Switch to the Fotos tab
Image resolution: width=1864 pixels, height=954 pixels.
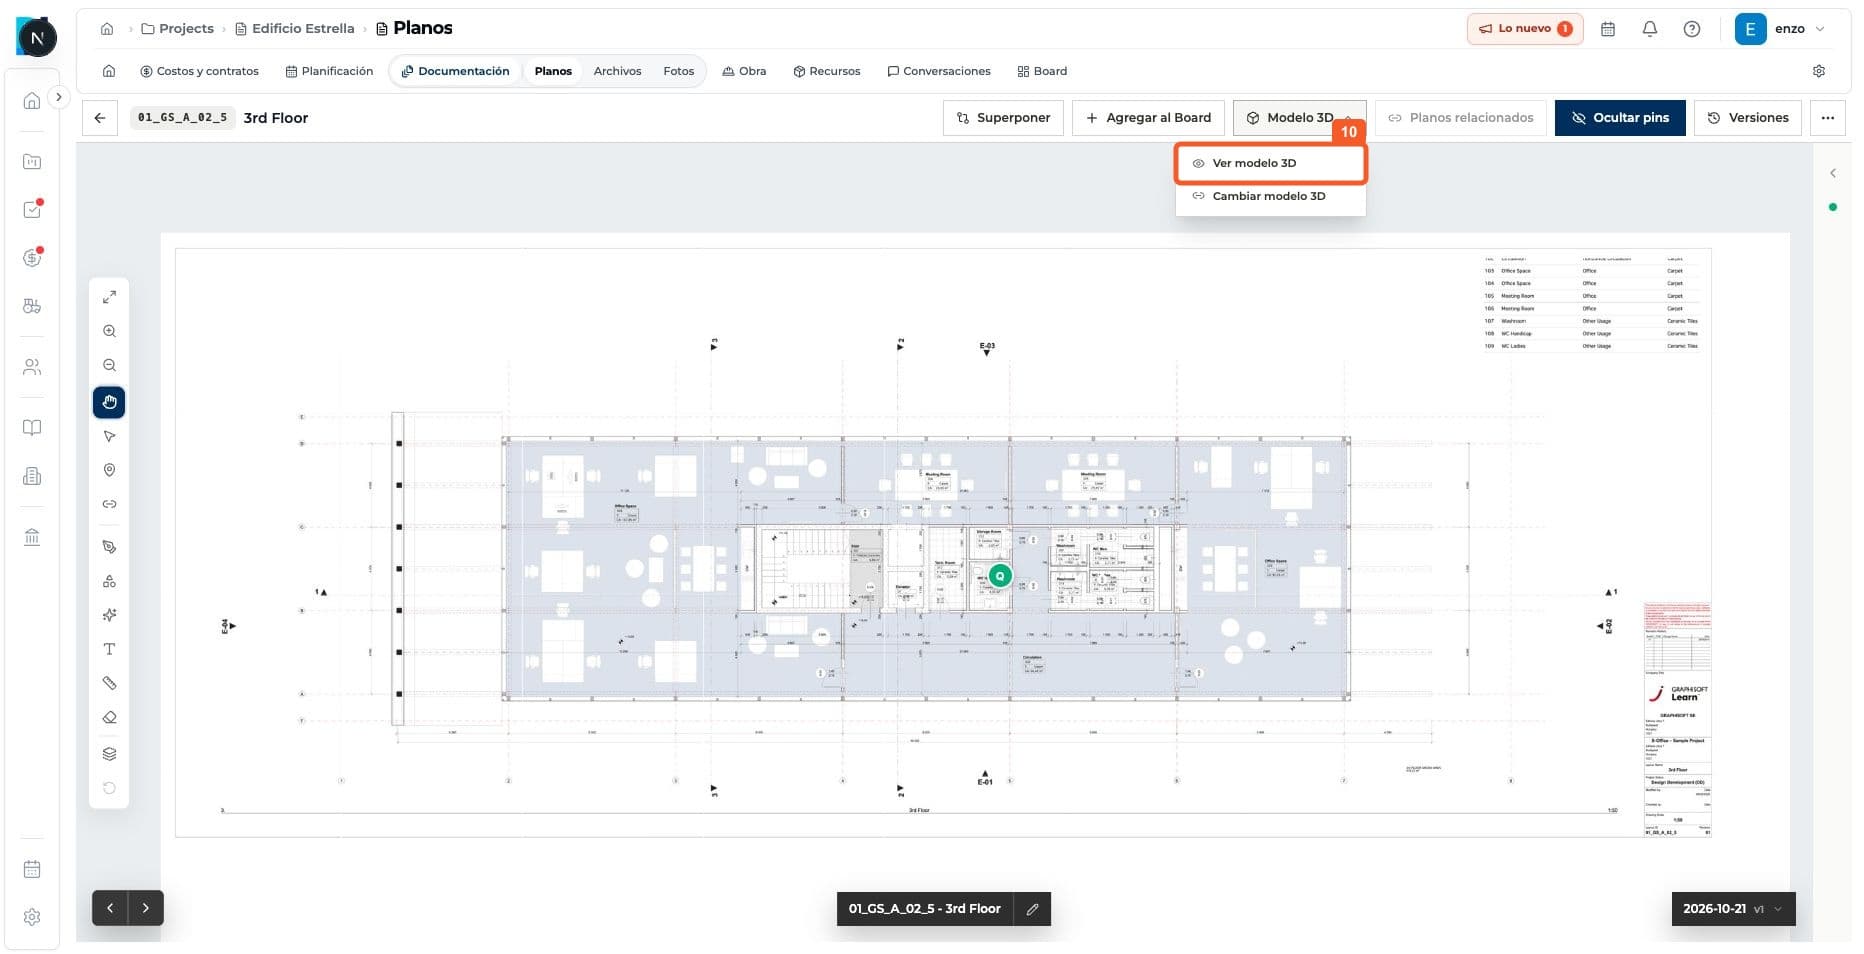click(678, 71)
